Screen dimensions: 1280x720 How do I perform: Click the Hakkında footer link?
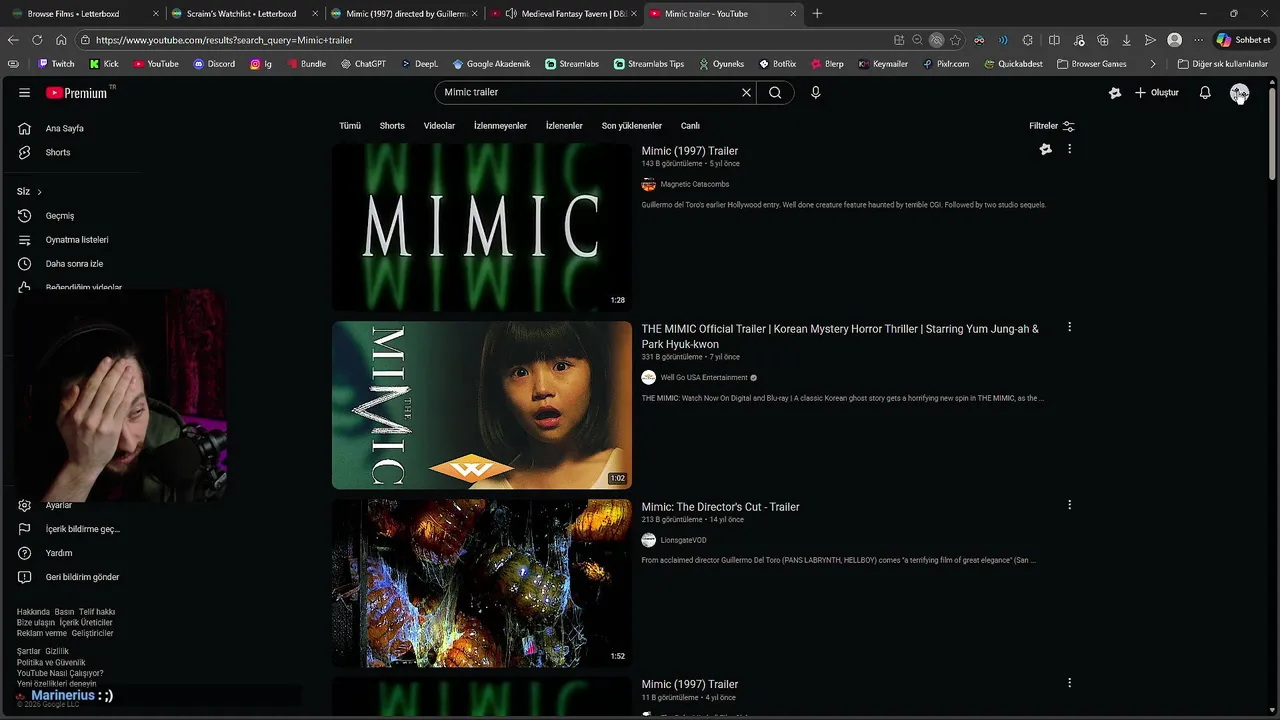coord(33,612)
